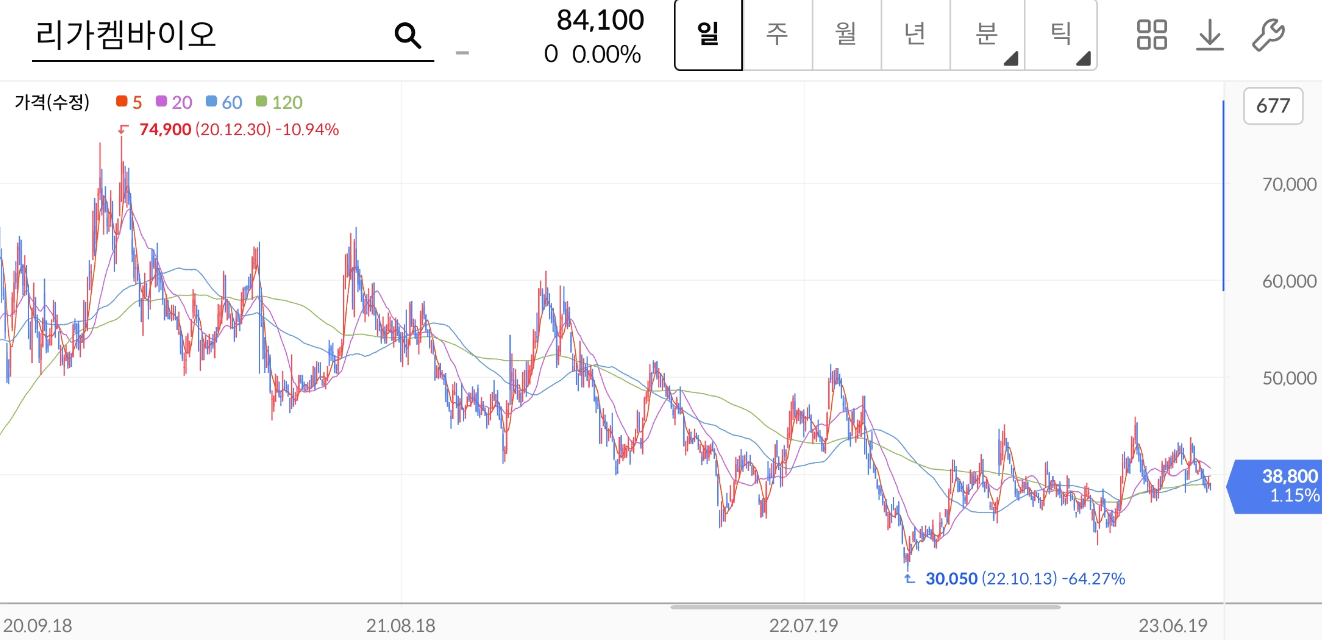Click the 22.07.19 date axis label
This screenshot has width=1322, height=640.
(803, 626)
